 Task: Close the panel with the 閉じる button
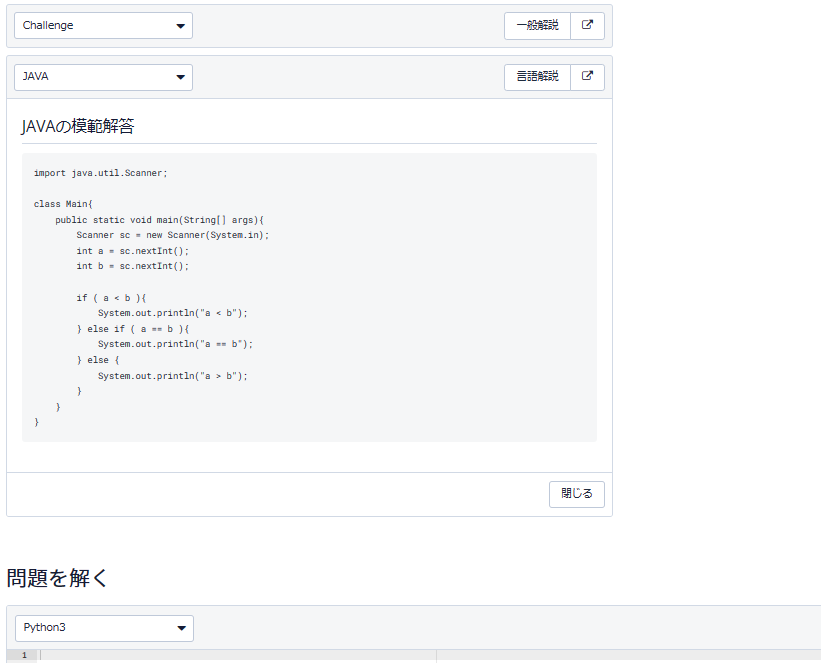[576, 494]
